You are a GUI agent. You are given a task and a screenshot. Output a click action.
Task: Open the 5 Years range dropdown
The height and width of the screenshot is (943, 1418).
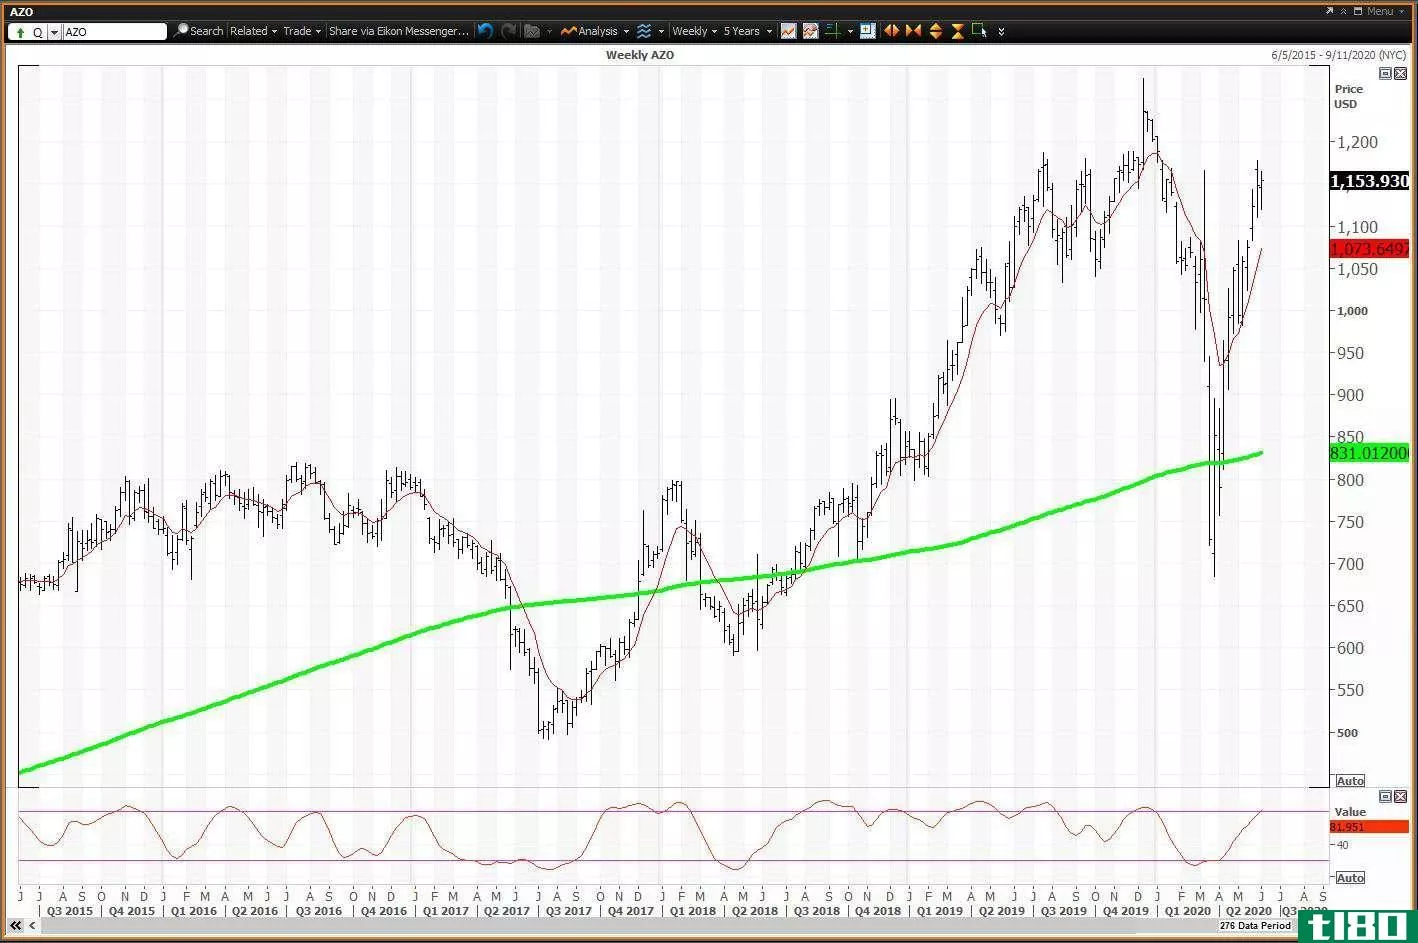(x=747, y=31)
